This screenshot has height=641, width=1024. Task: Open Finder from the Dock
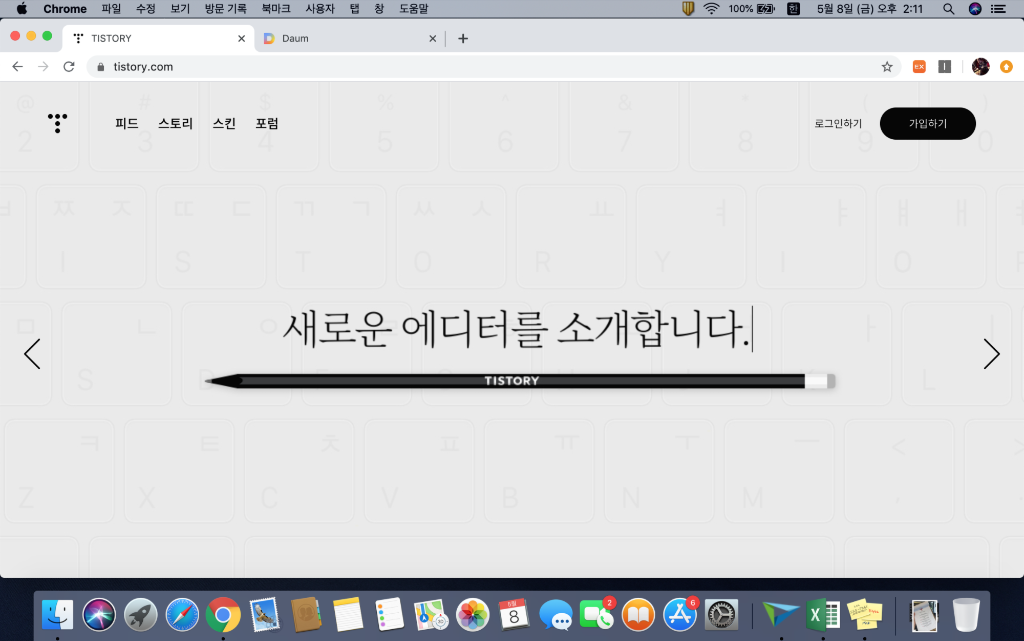coord(57,615)
